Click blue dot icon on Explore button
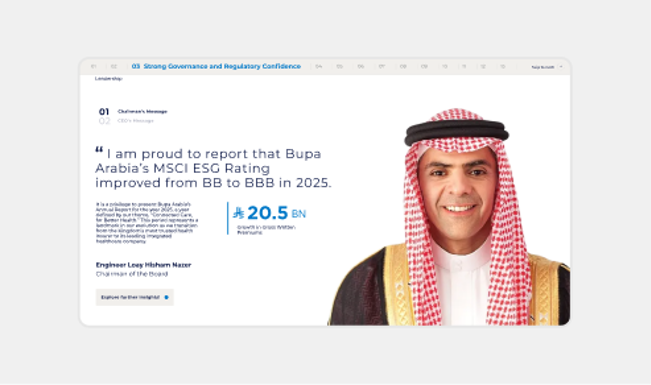 pos(166,297)
